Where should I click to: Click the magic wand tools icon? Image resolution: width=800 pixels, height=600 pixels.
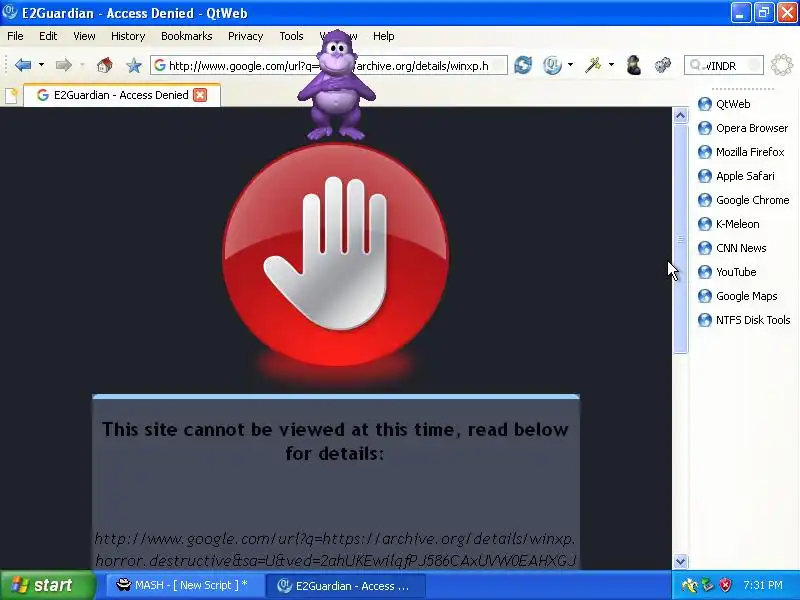pos(593,65)
